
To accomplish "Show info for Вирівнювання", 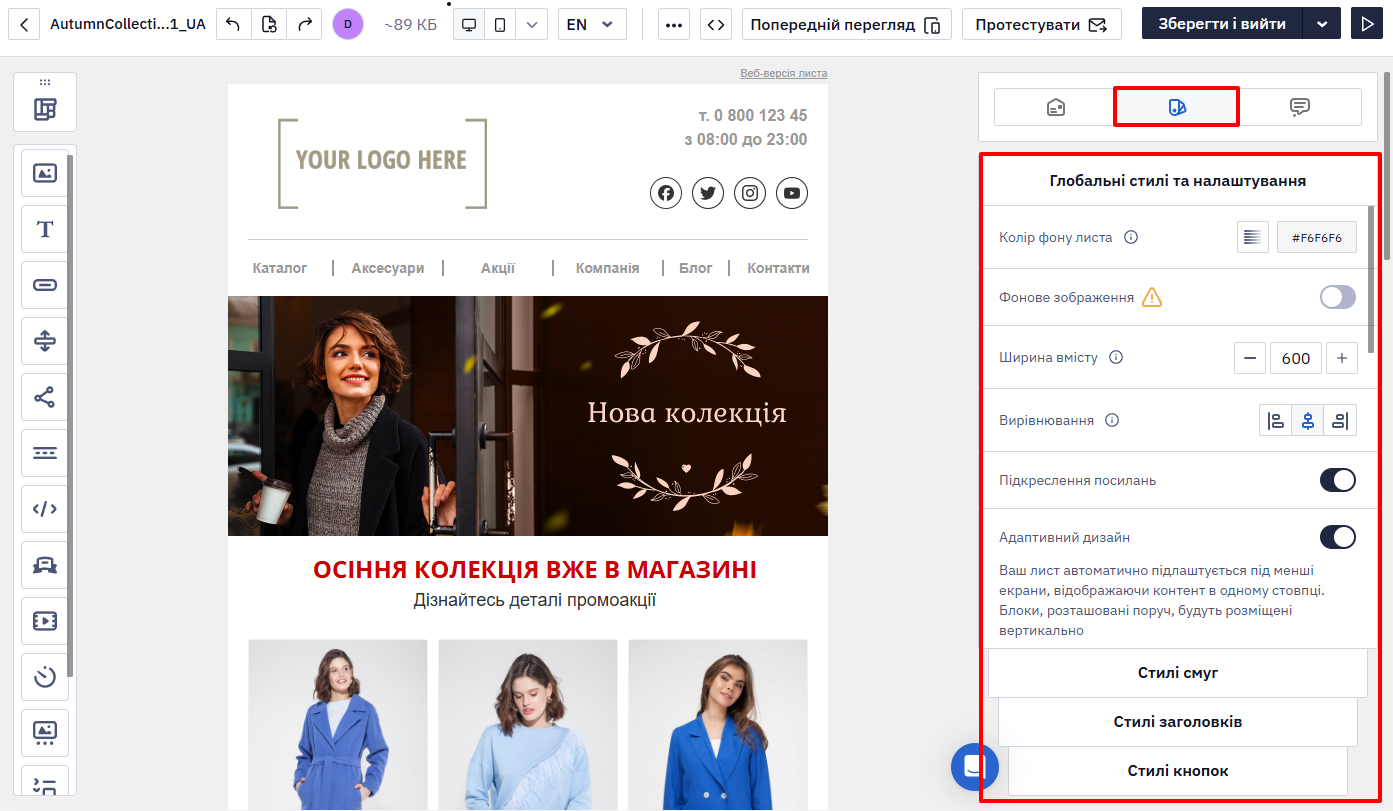I will (1112, 421).
